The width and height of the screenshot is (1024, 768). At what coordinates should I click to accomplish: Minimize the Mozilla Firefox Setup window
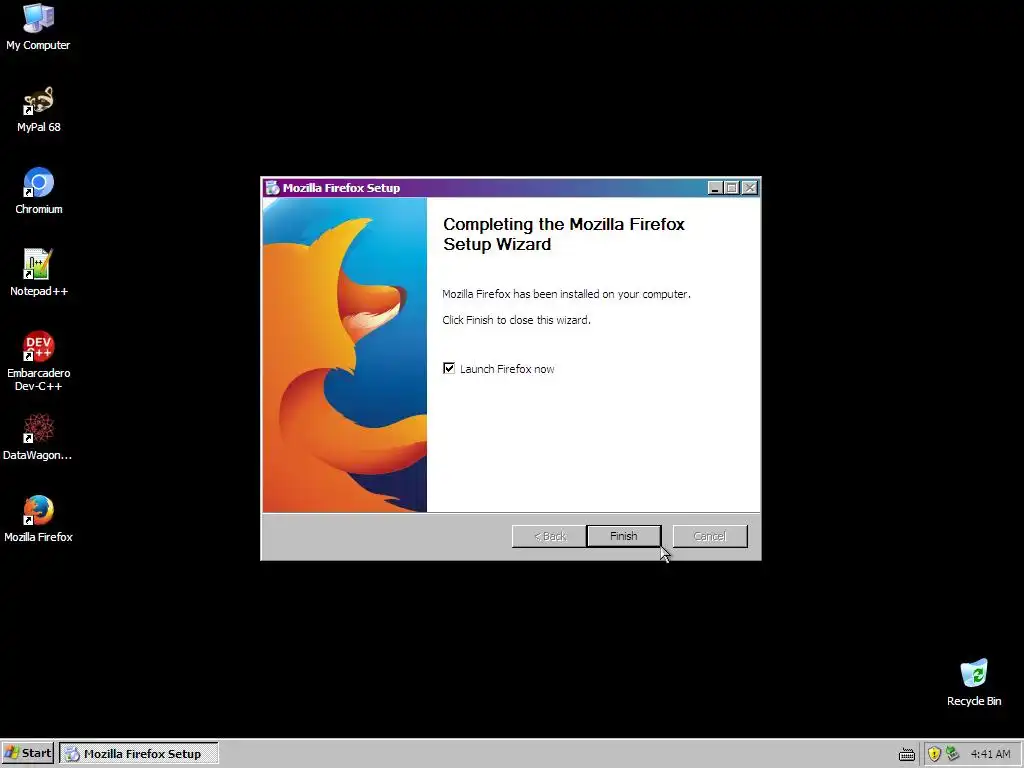tap(715, 188)
